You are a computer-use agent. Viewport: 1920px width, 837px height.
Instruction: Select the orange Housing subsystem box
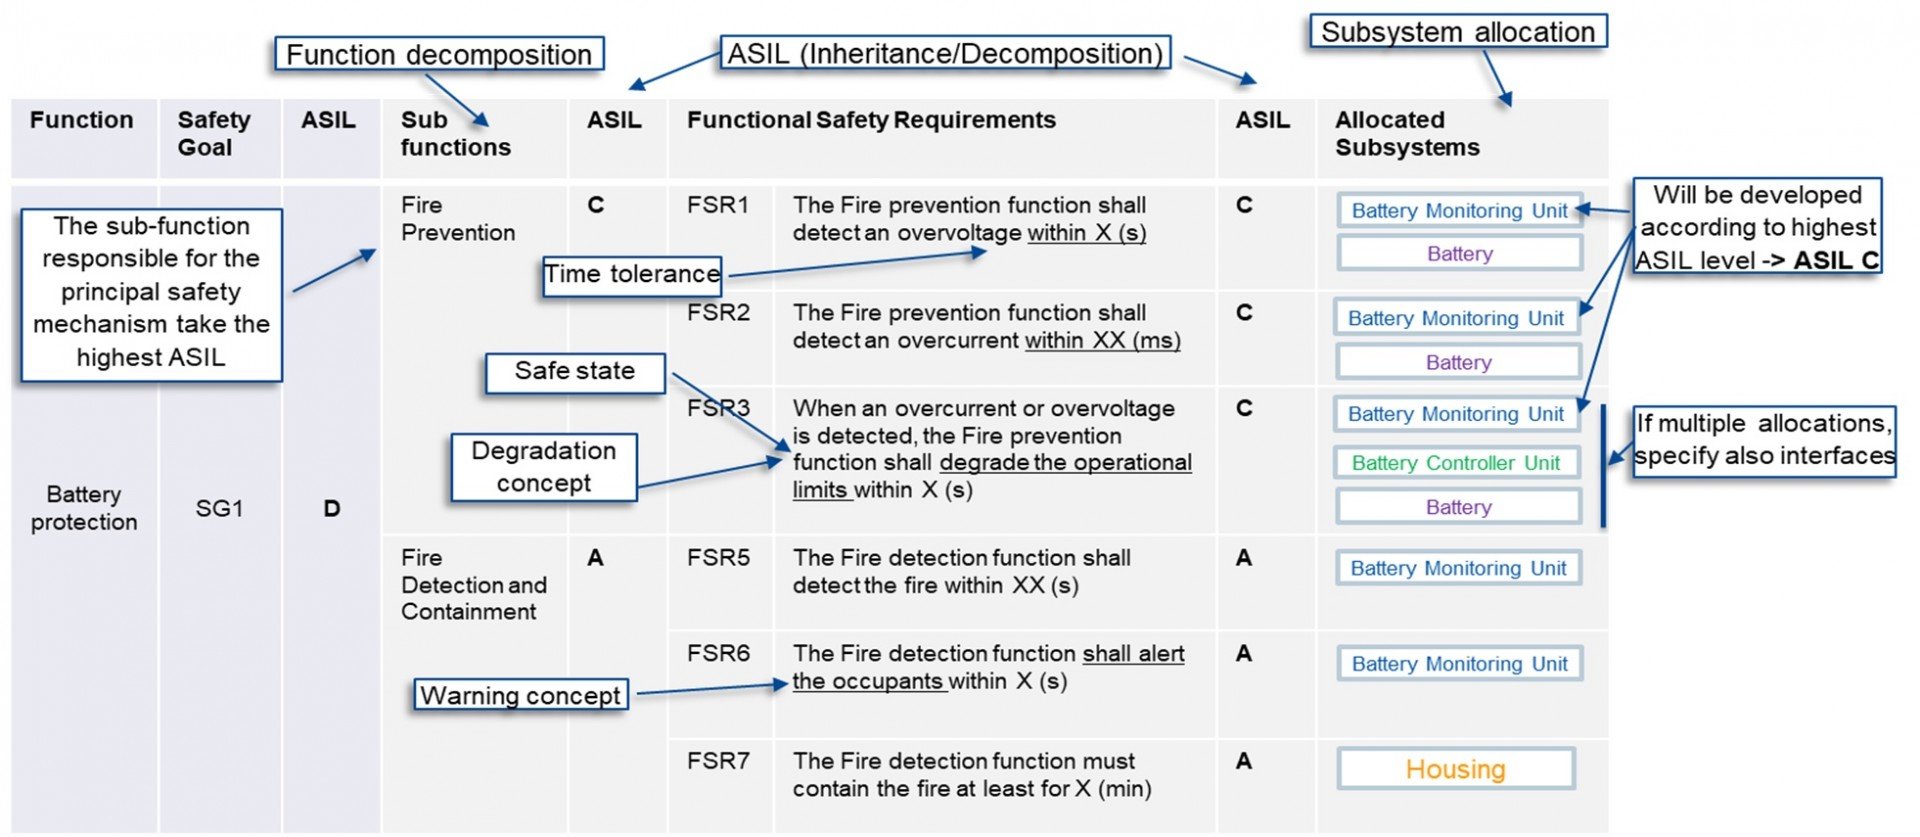(x=1455, y=769)
